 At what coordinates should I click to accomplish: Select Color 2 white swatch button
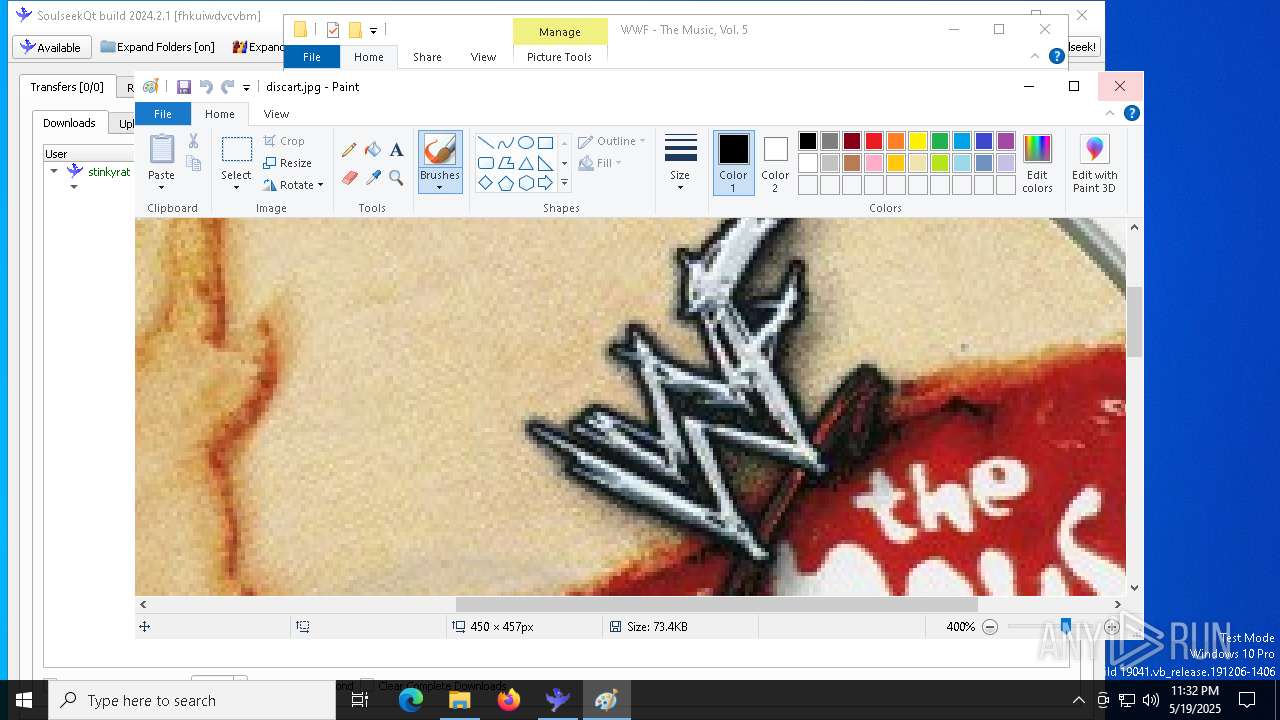775,163
